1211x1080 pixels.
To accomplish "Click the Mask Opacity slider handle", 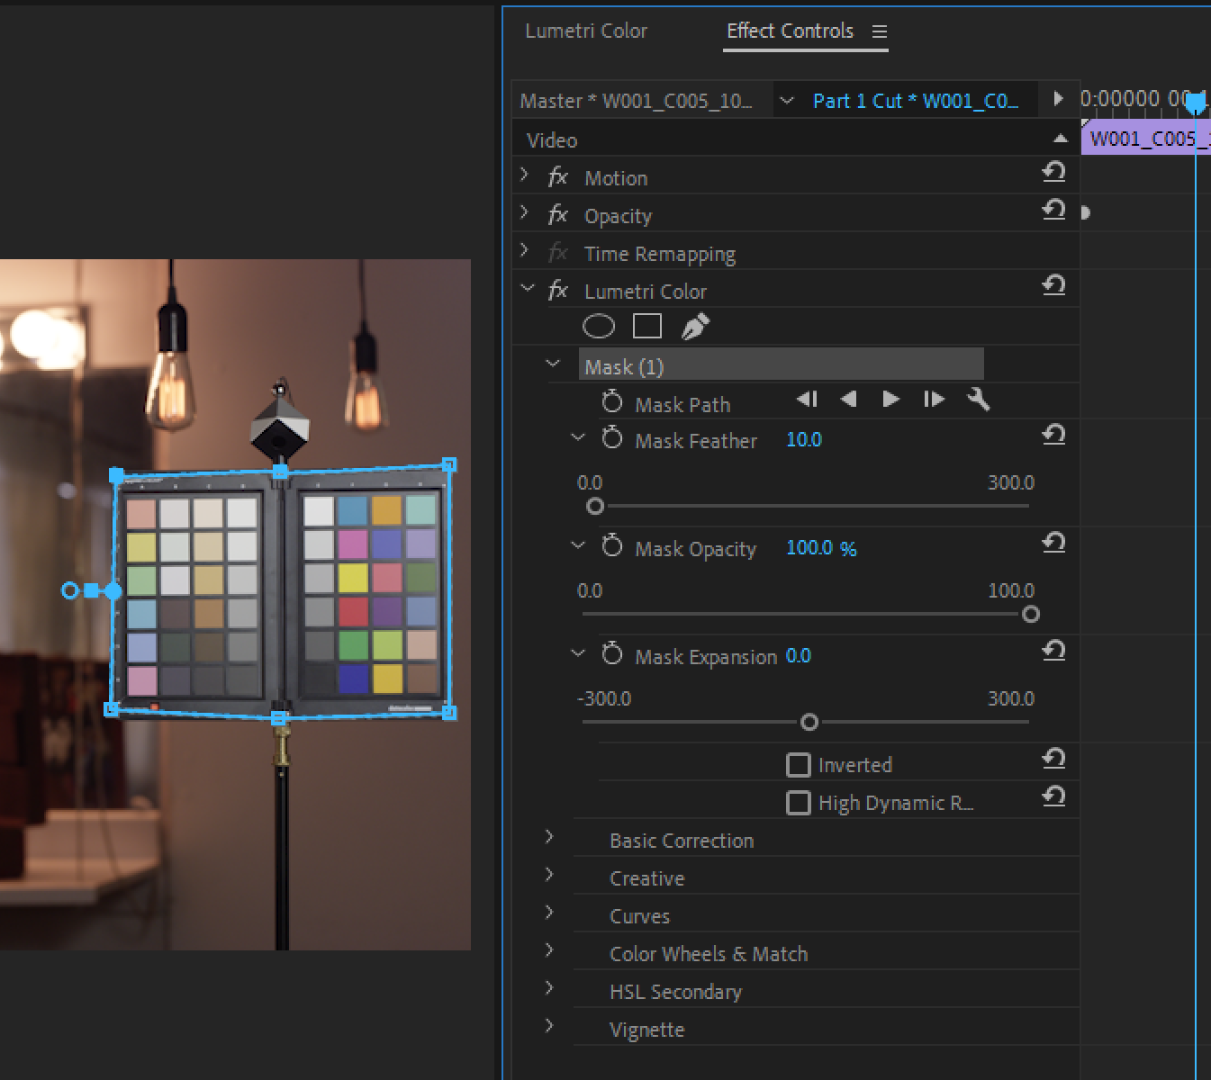I will click(1031, 614).
